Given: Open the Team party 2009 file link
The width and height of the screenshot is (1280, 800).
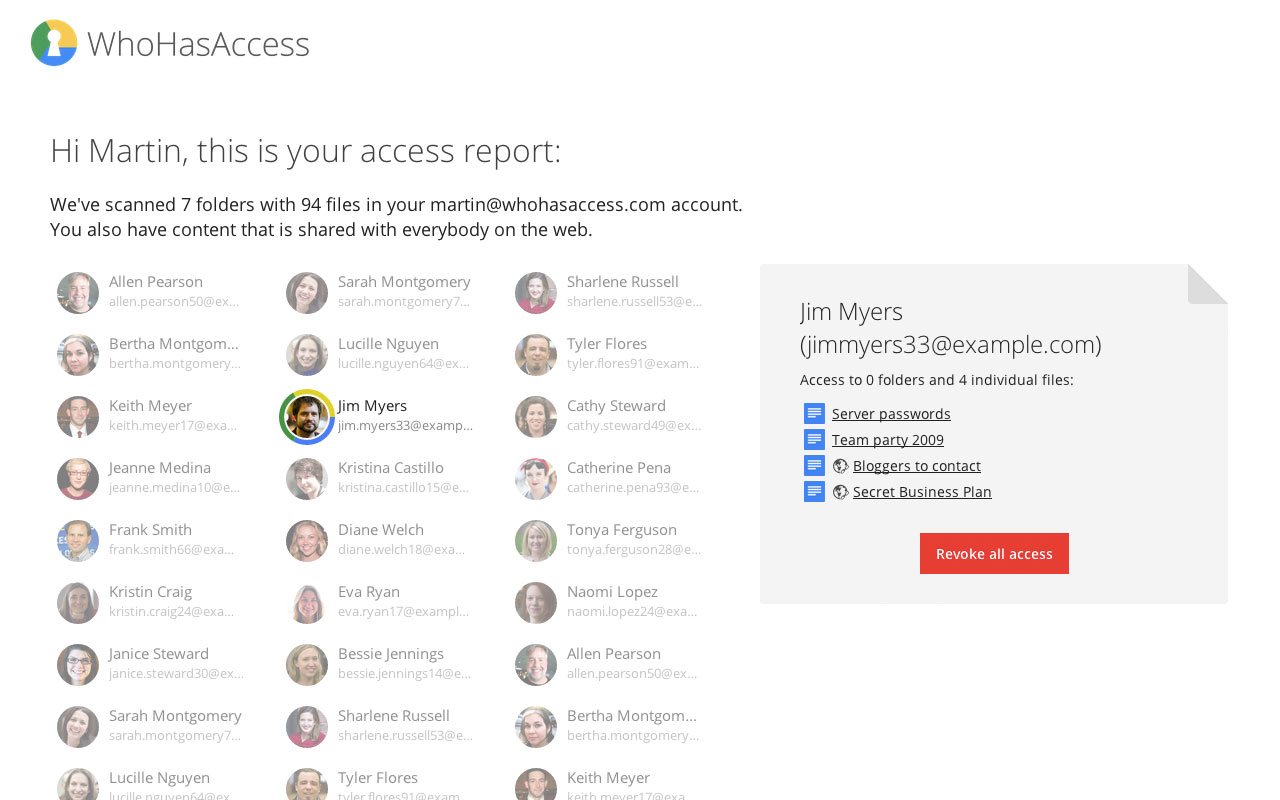Looking at the screenshot, I should 887,439.
